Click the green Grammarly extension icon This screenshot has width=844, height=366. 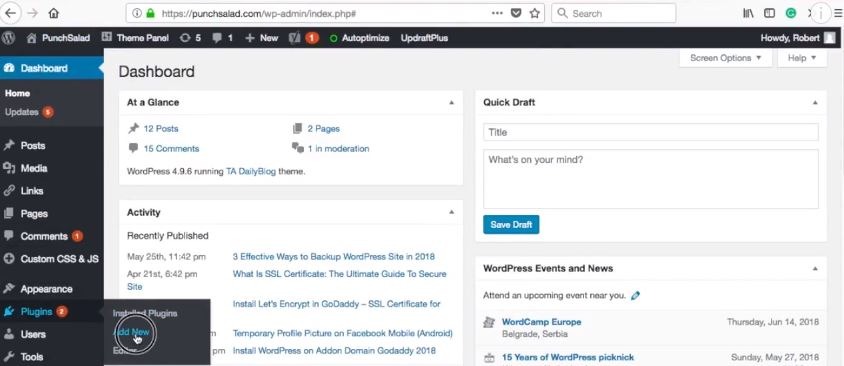(x=791, y=13)
